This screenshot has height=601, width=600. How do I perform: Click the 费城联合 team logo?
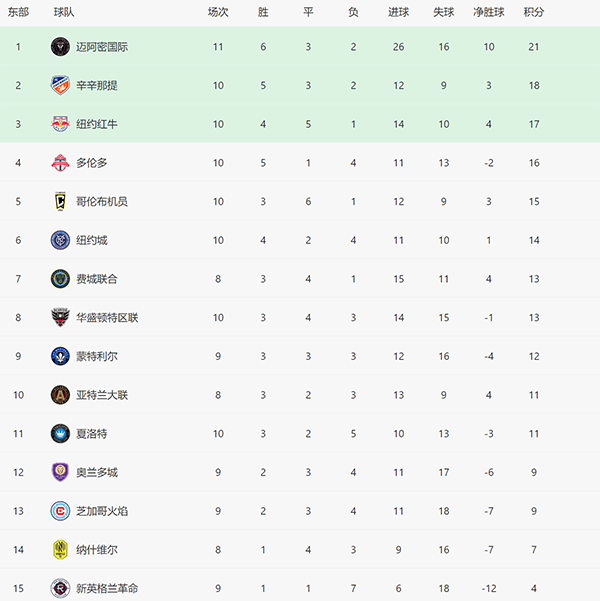60,279
